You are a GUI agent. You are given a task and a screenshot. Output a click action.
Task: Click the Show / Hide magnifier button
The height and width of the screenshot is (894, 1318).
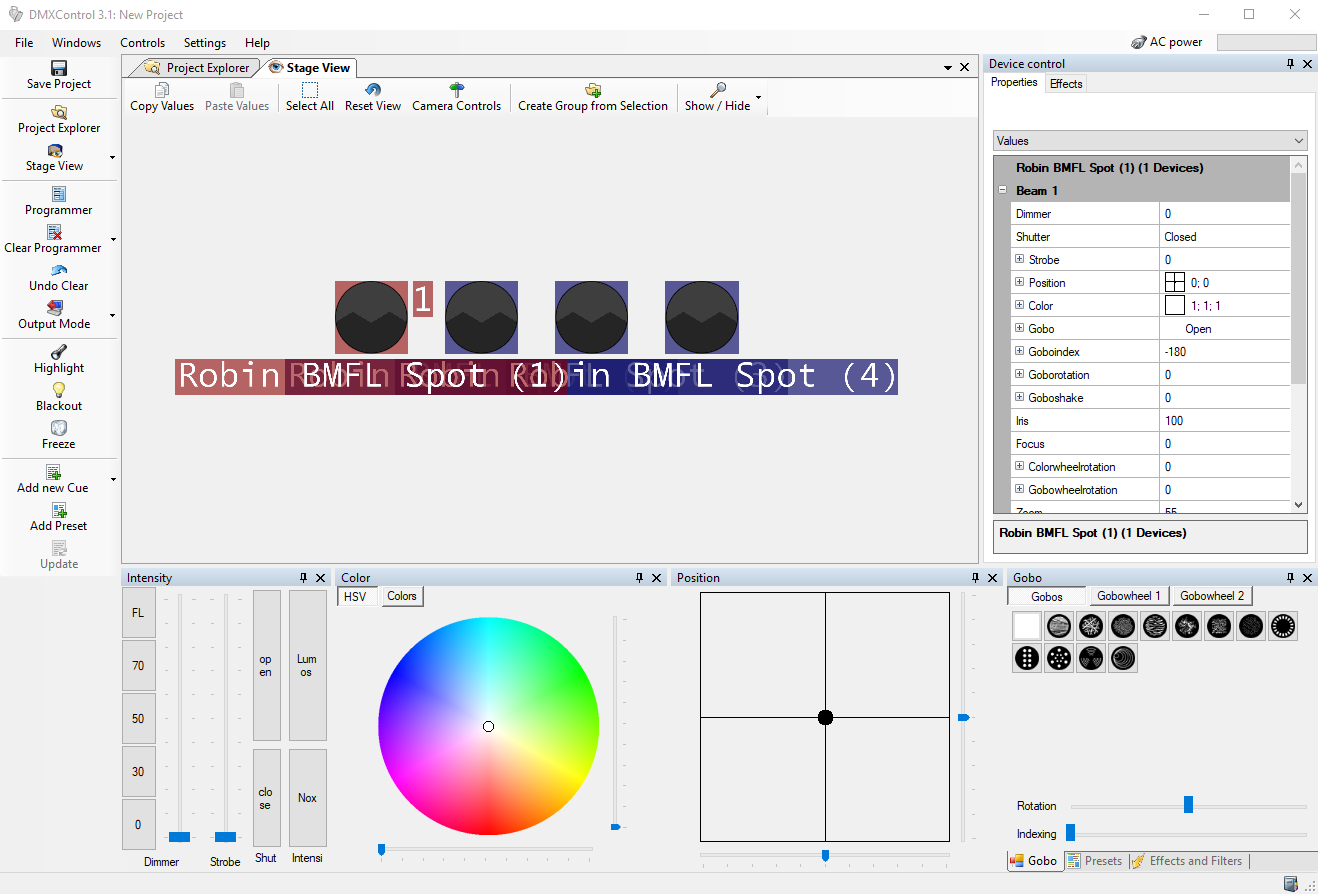coord(717,98)
